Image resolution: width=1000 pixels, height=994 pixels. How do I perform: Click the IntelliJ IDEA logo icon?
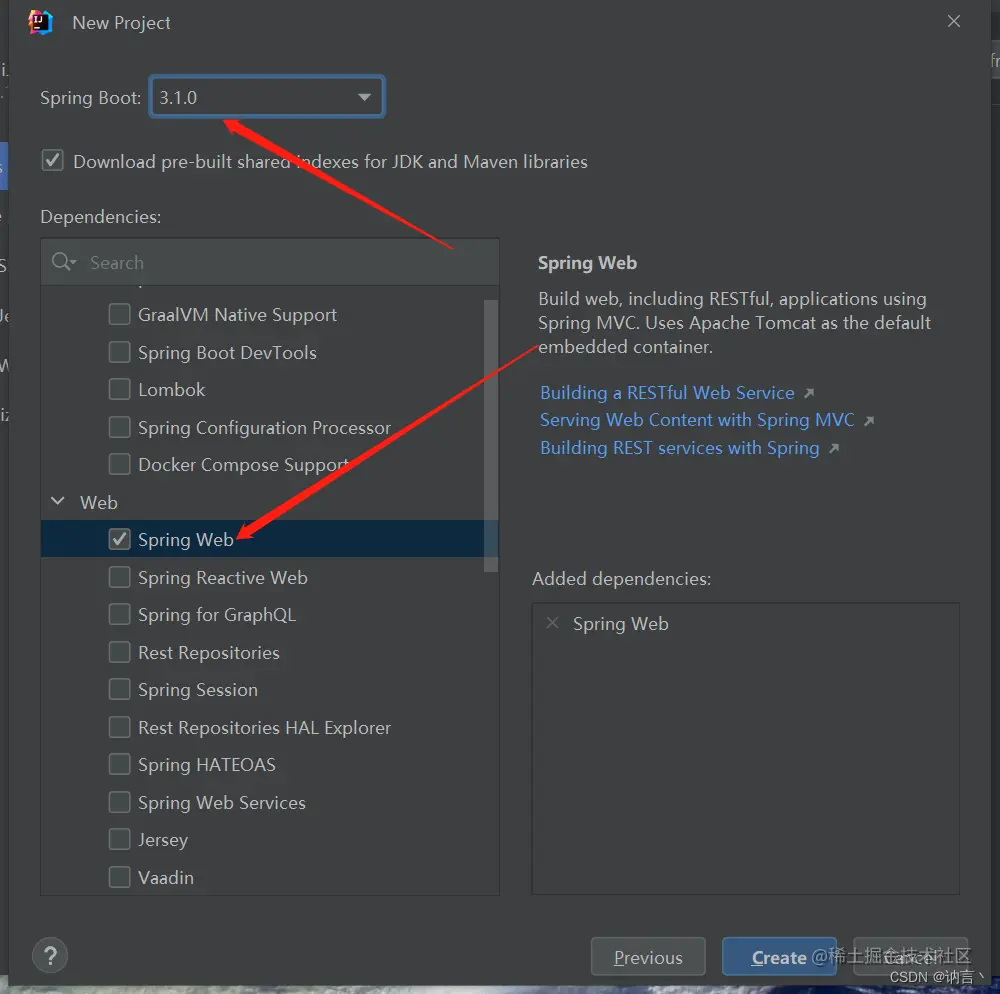[x=40, y=22]
